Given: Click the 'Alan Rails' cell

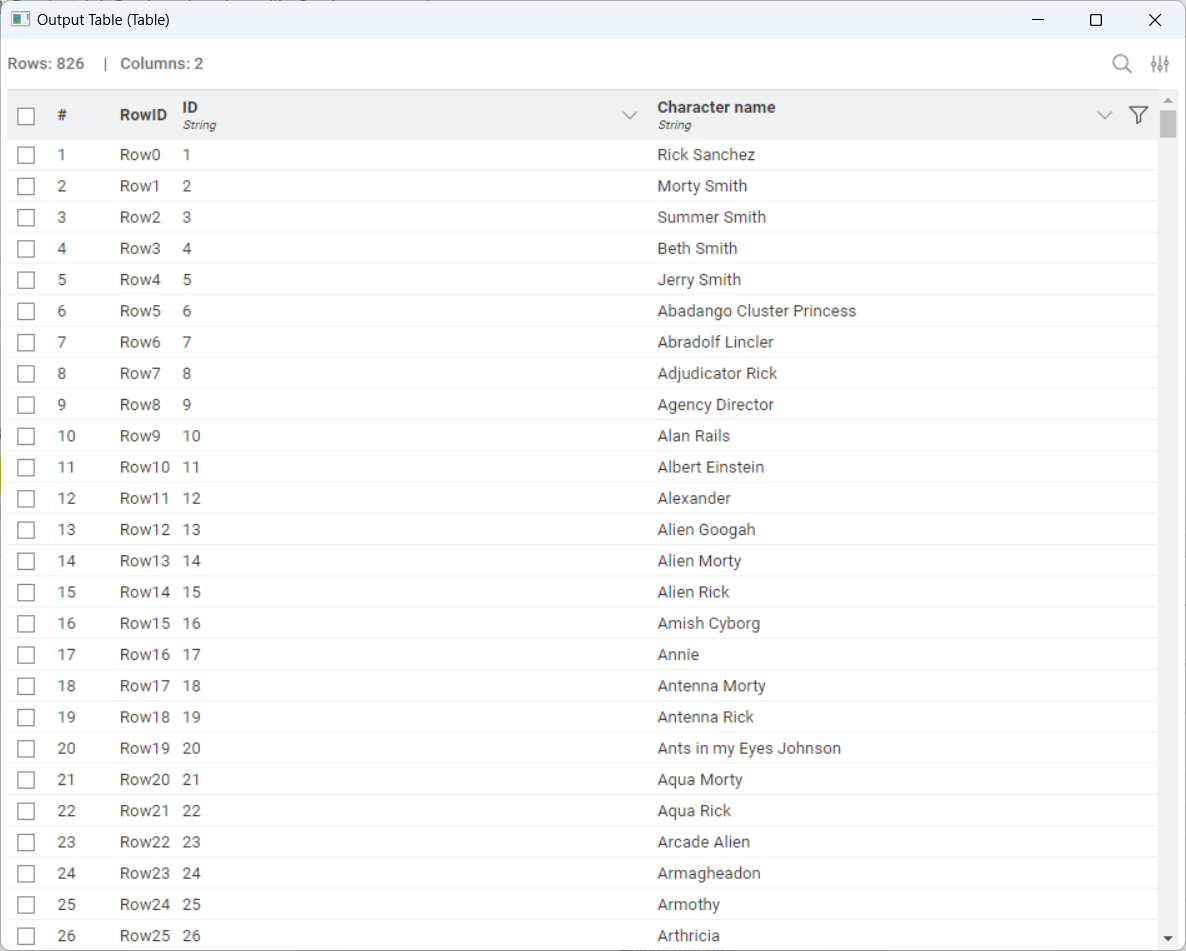Looking at the screenshot, I should tap(693, 436).
